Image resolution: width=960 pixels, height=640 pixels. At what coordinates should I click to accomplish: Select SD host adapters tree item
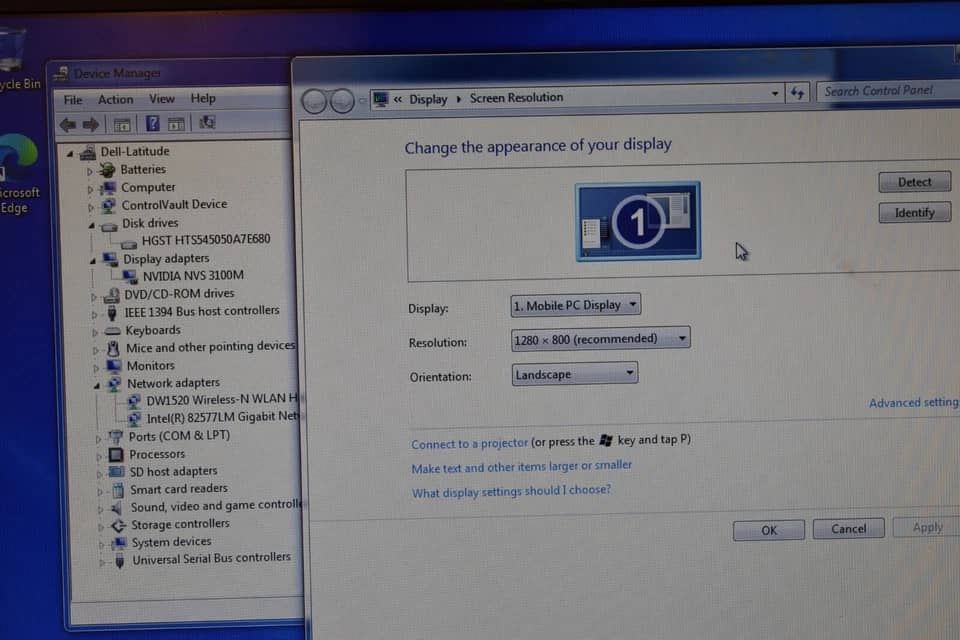(x=173, y=472)
